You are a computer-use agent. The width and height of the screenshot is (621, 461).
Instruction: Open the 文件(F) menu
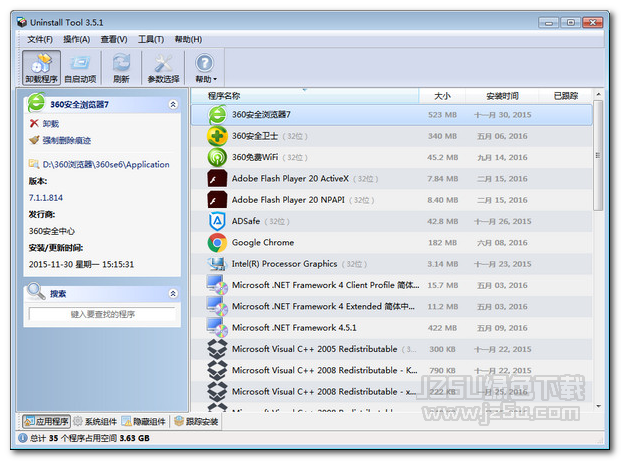coord(40,39)
